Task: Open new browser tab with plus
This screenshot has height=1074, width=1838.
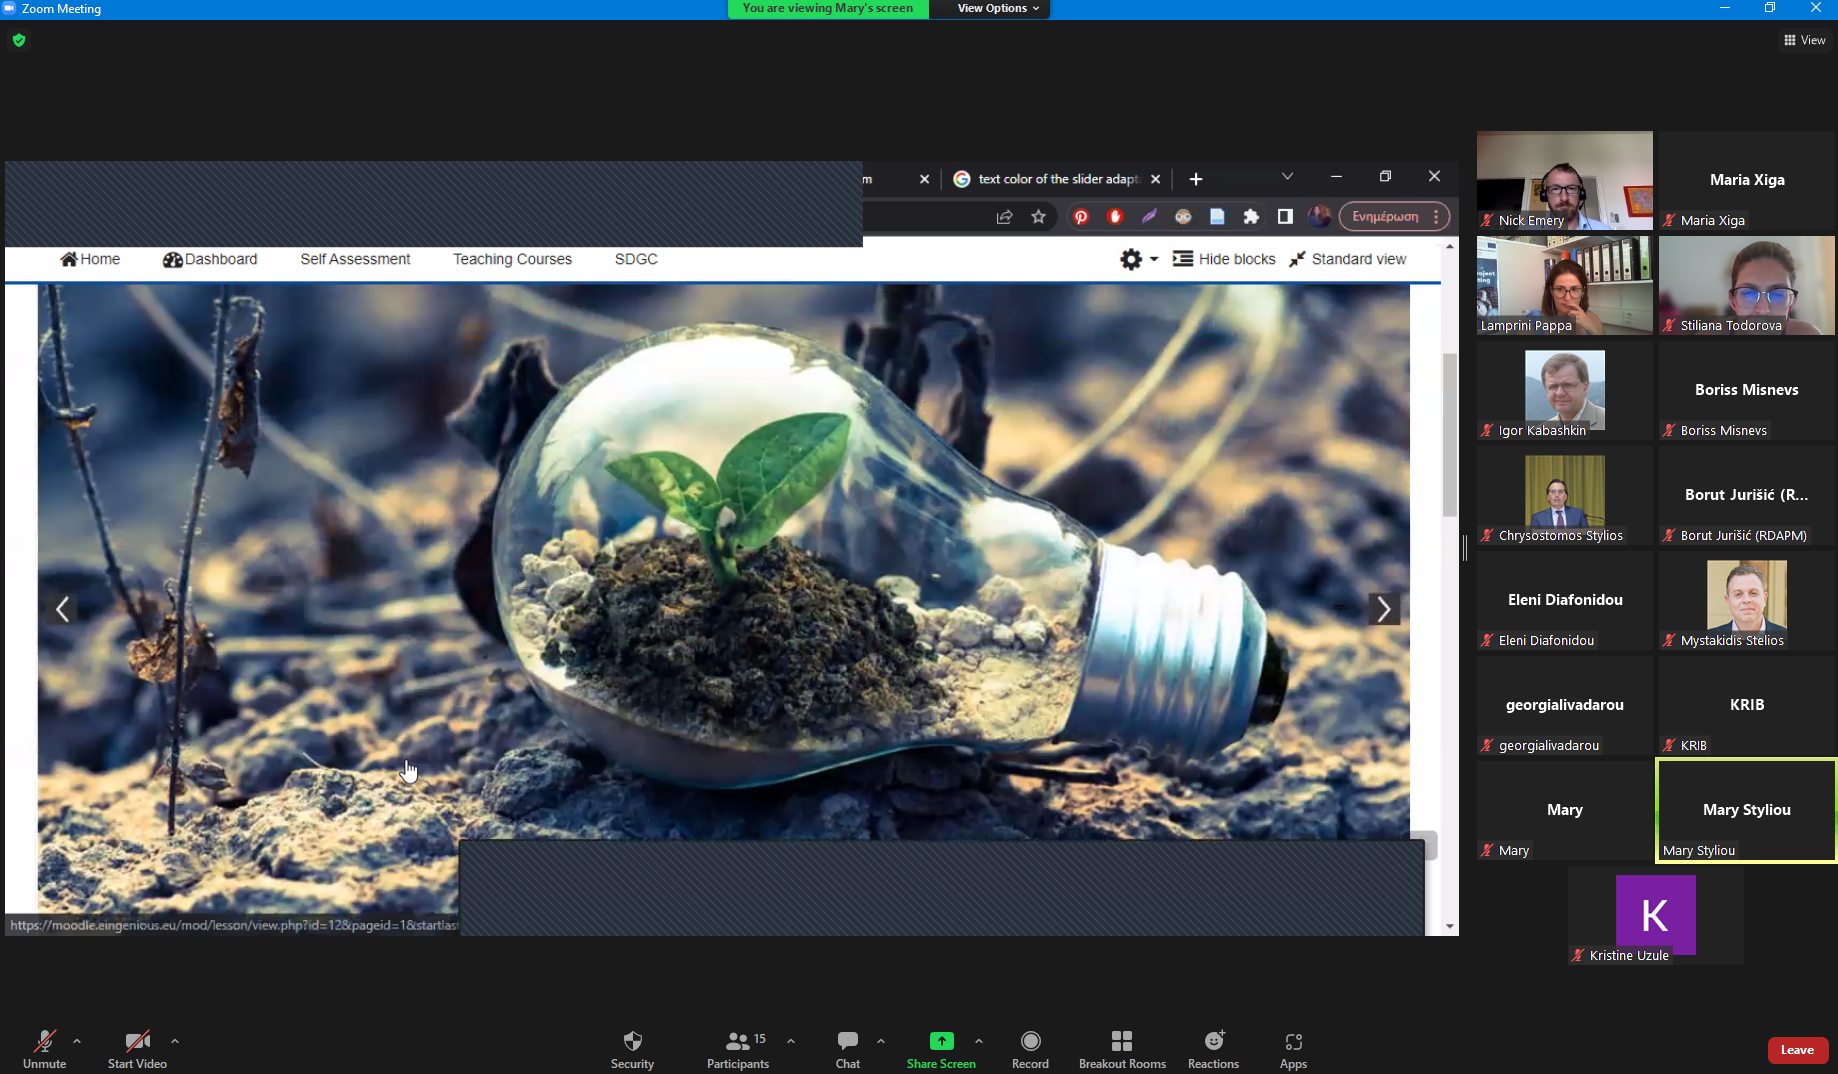Action: tap(1196, 179)
